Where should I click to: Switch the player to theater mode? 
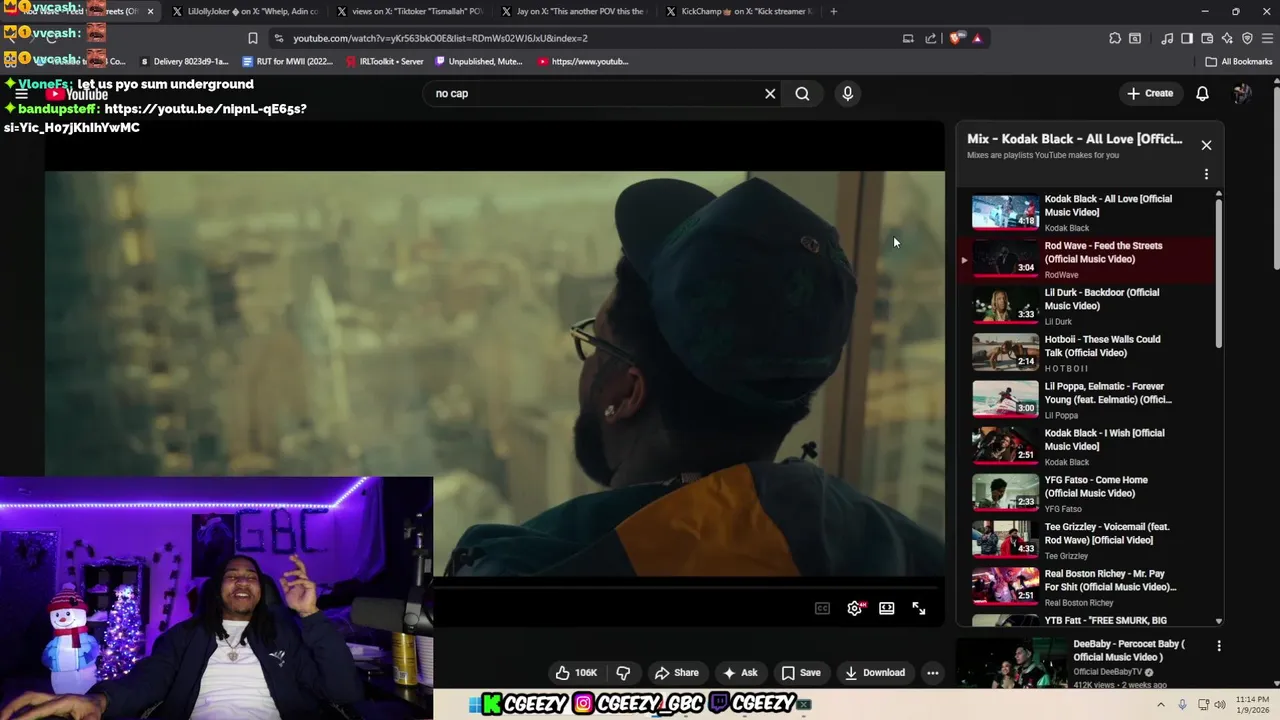[x=886, y=608]
